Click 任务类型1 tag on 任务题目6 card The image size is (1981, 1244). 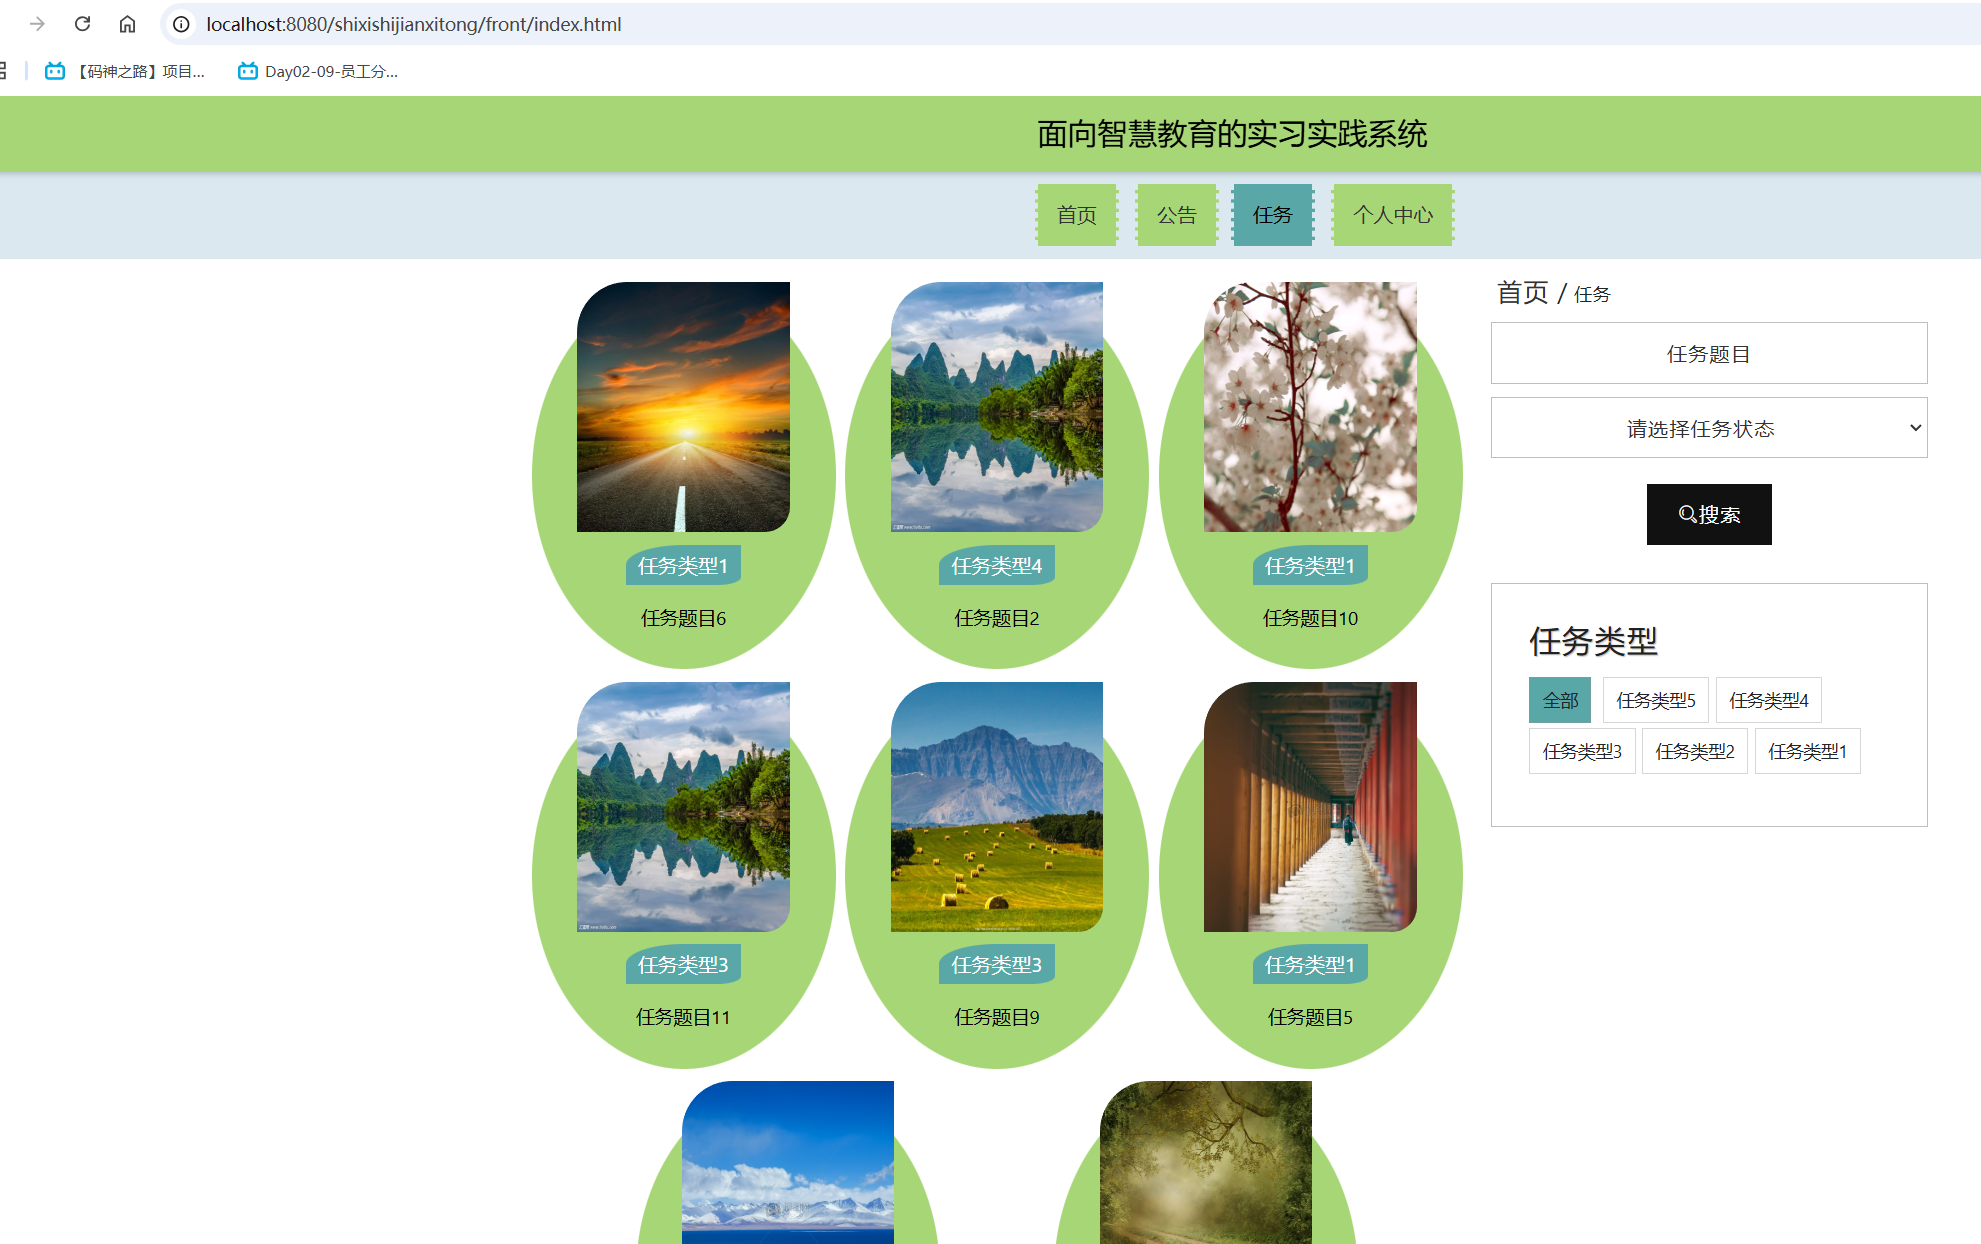point(683,566)
